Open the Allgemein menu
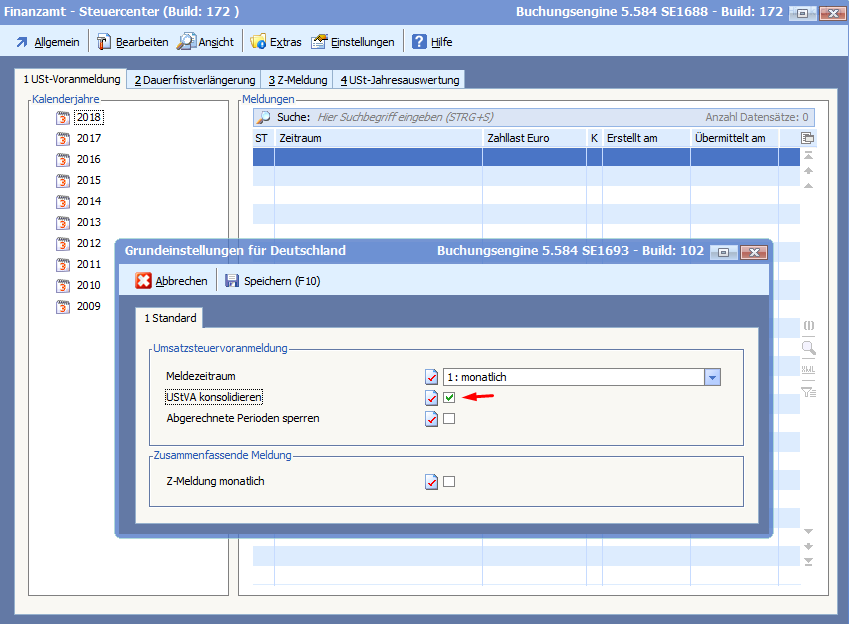 (x=47, y=42)
